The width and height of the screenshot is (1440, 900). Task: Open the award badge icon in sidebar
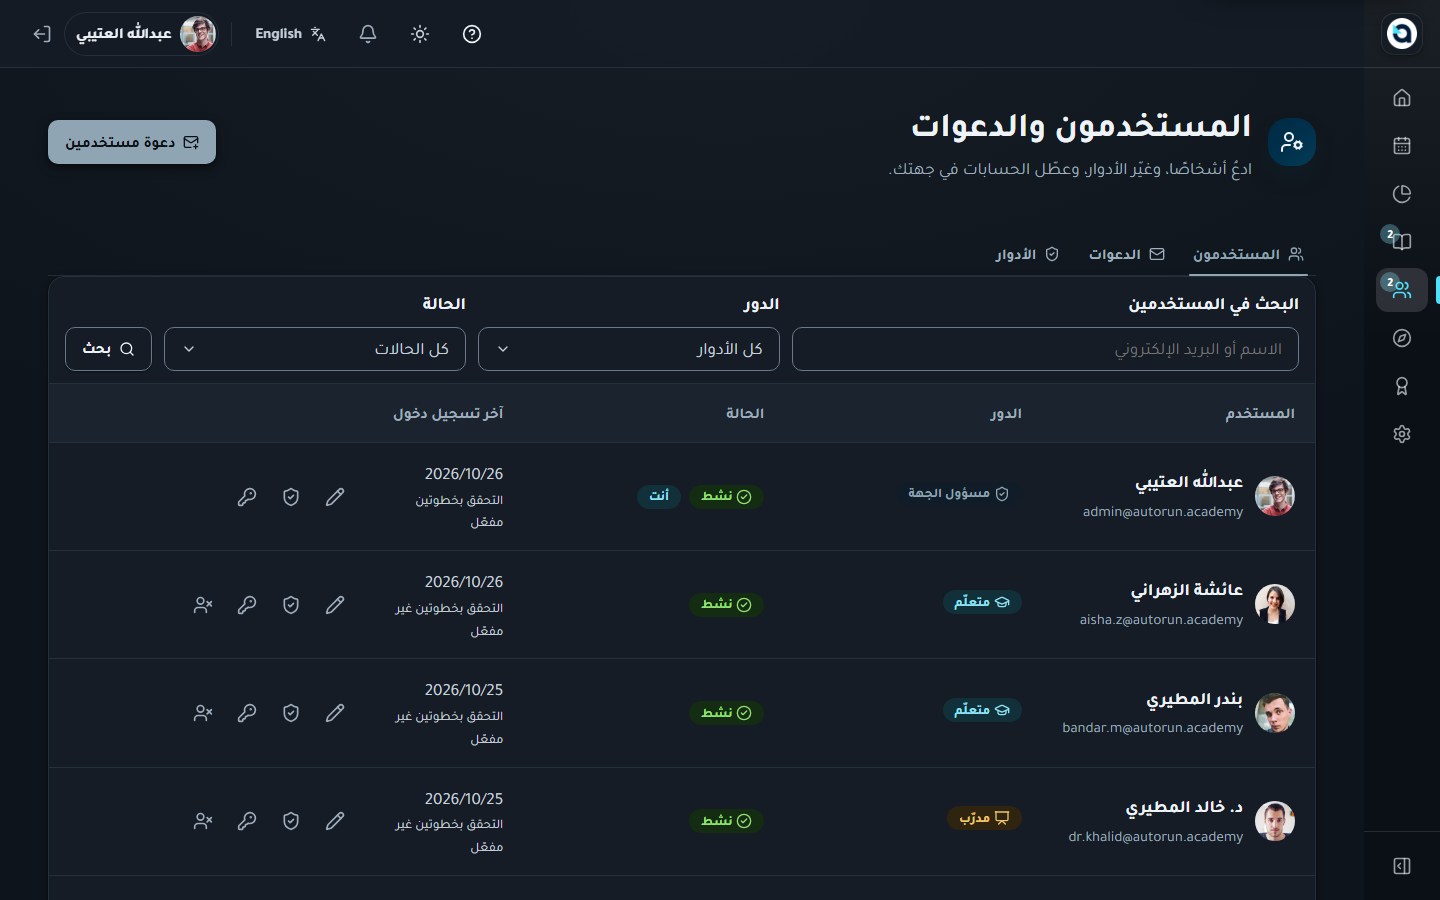(x=1402, y=386)
